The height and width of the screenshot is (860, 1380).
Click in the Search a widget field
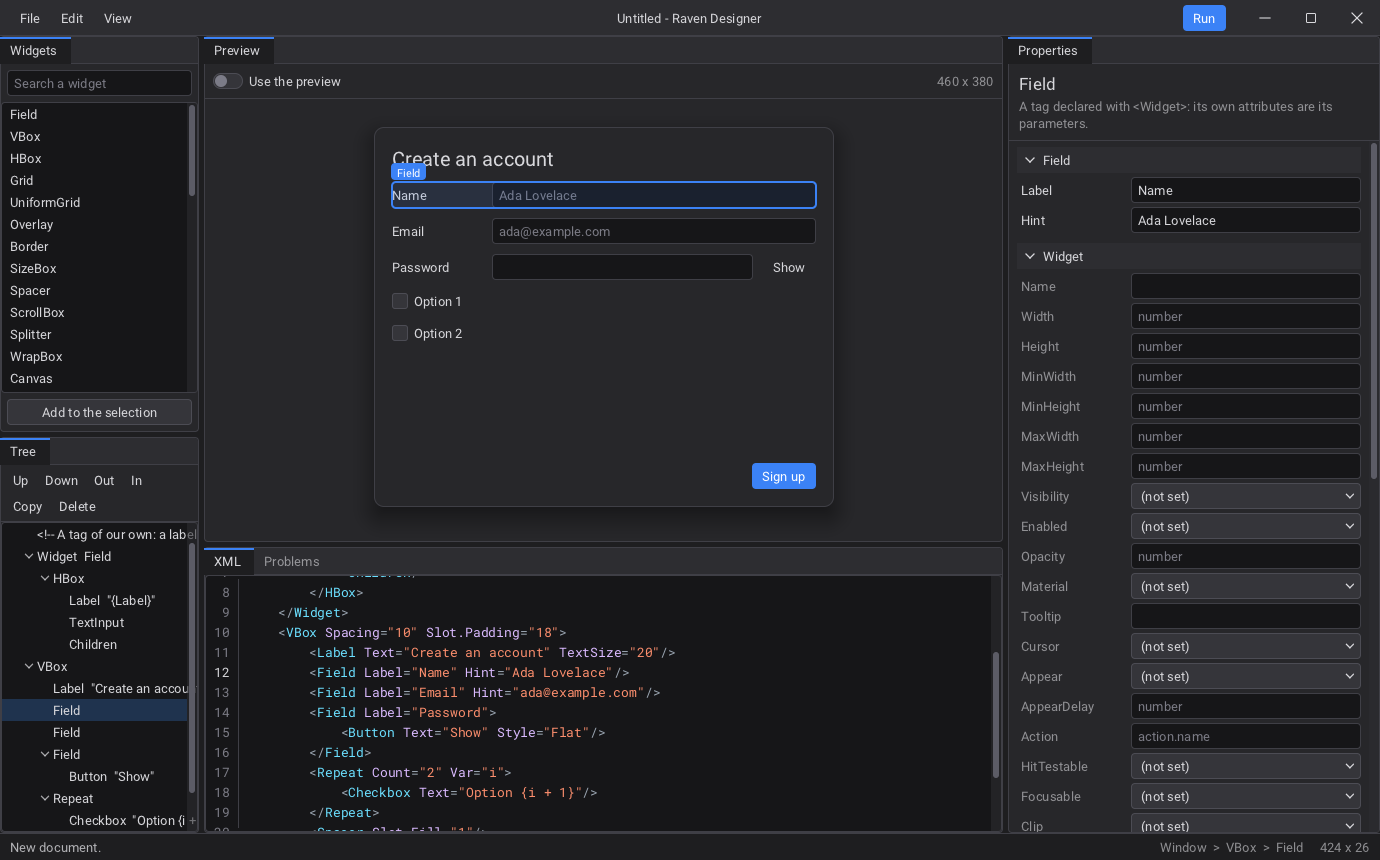[x=99, y=83]
